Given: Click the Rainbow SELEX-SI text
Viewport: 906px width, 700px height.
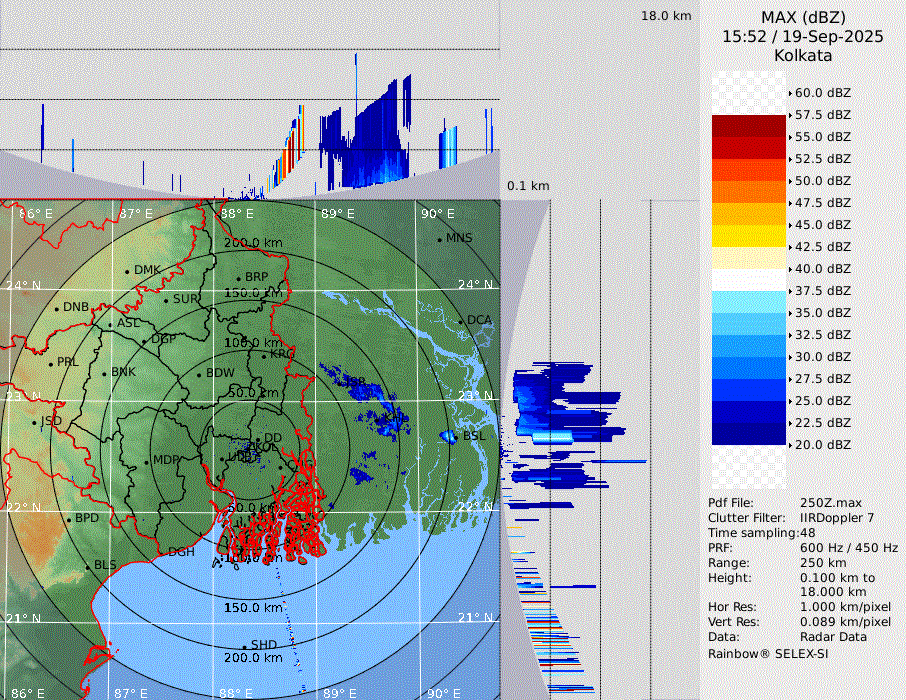Looking at the screenshot, I should click(768, 653).
